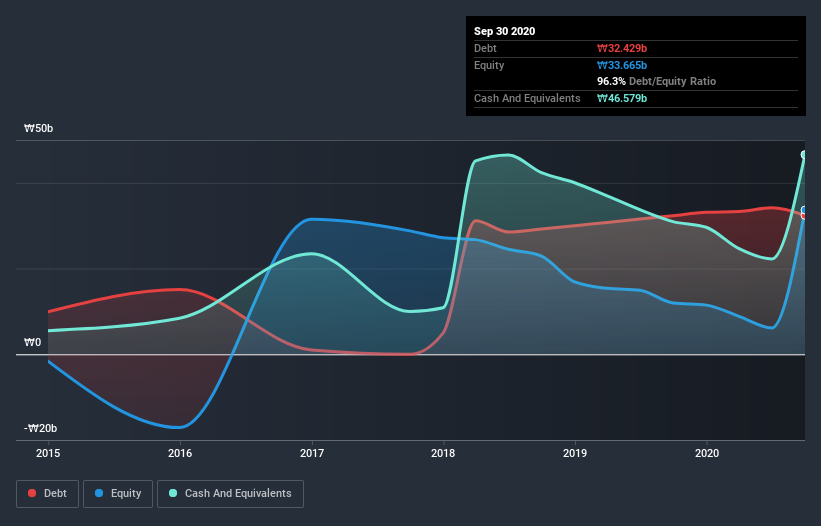Image resolution: width=821 pixels, height=526 pixels.
Task: Select the 2017 x-axis label
Action: pos(312,453)
